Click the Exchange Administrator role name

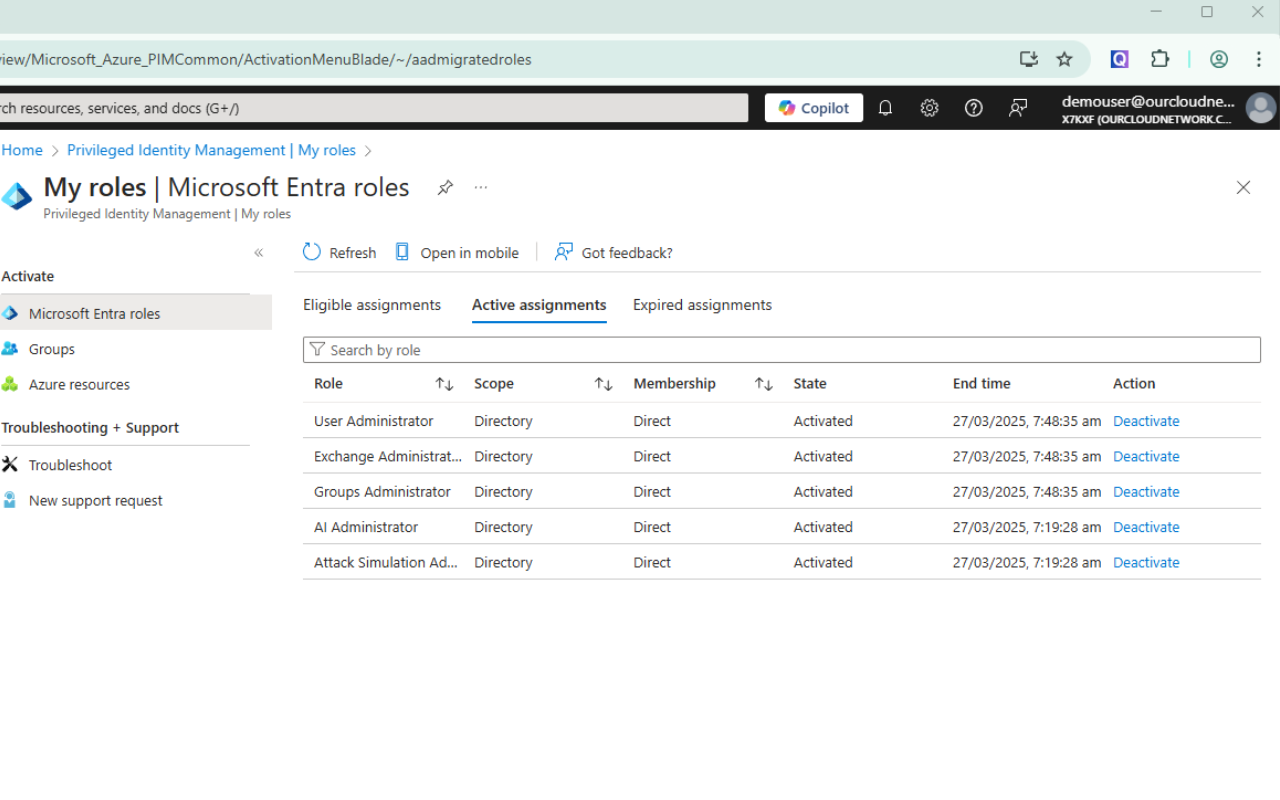(x=388, y=456)
